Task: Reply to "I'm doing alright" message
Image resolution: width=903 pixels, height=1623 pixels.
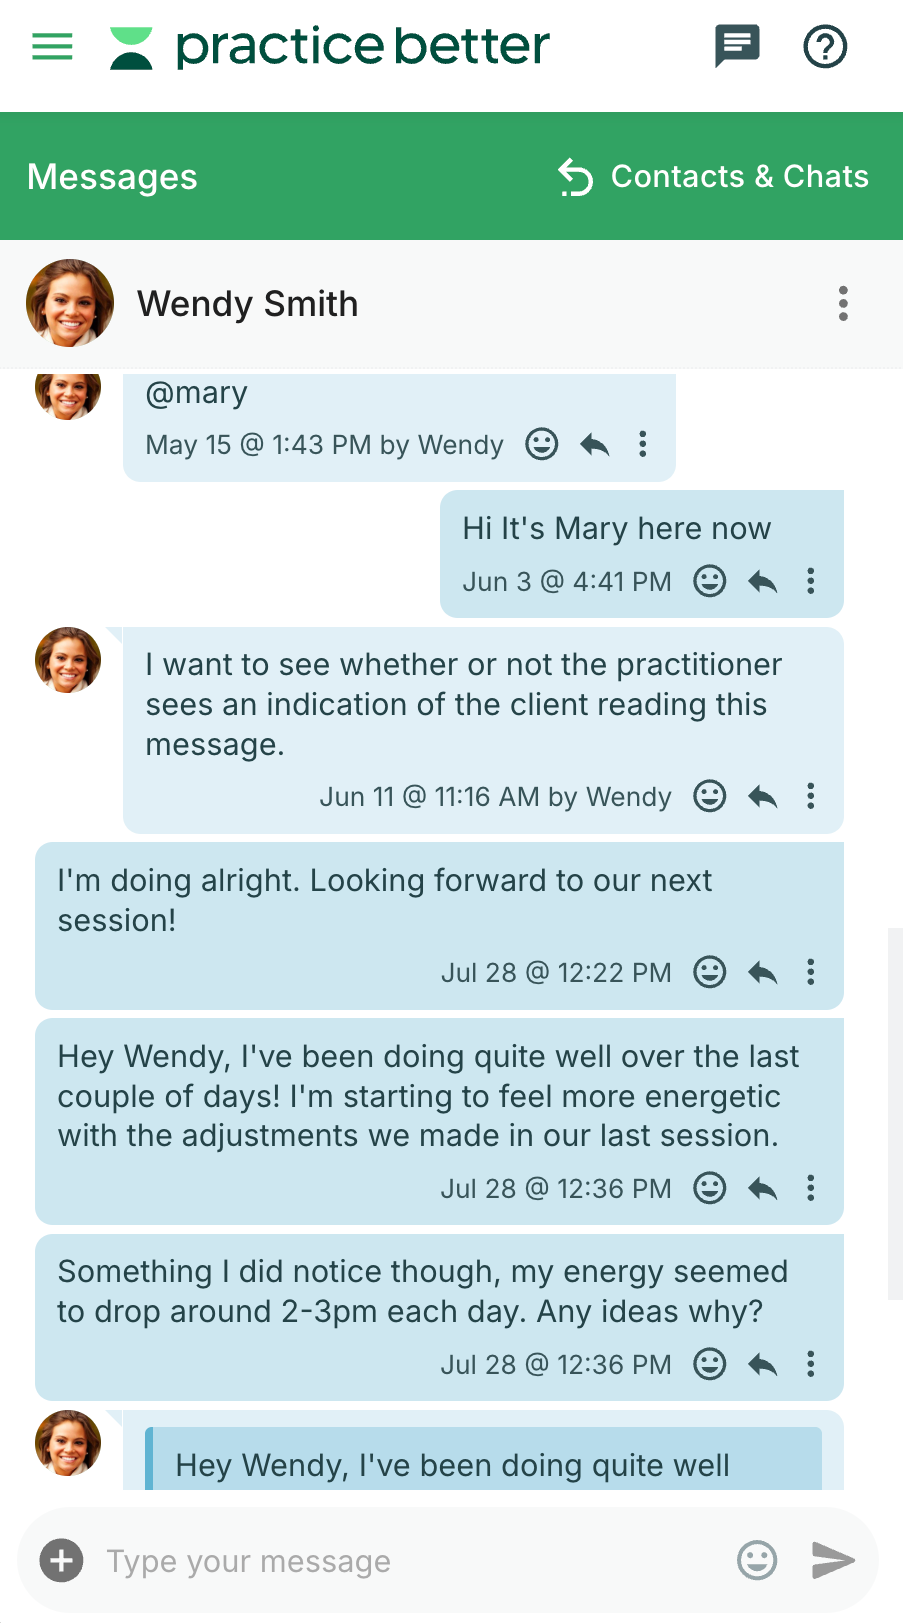Action: 763,972
